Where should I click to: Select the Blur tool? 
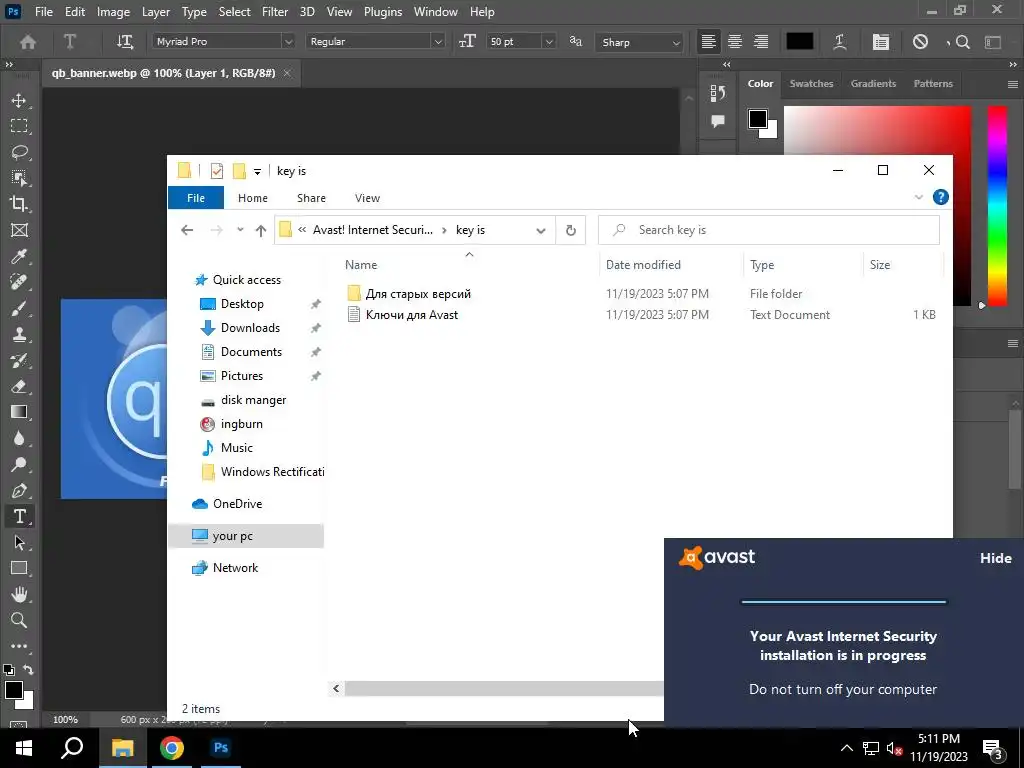(x=19, y=438)
